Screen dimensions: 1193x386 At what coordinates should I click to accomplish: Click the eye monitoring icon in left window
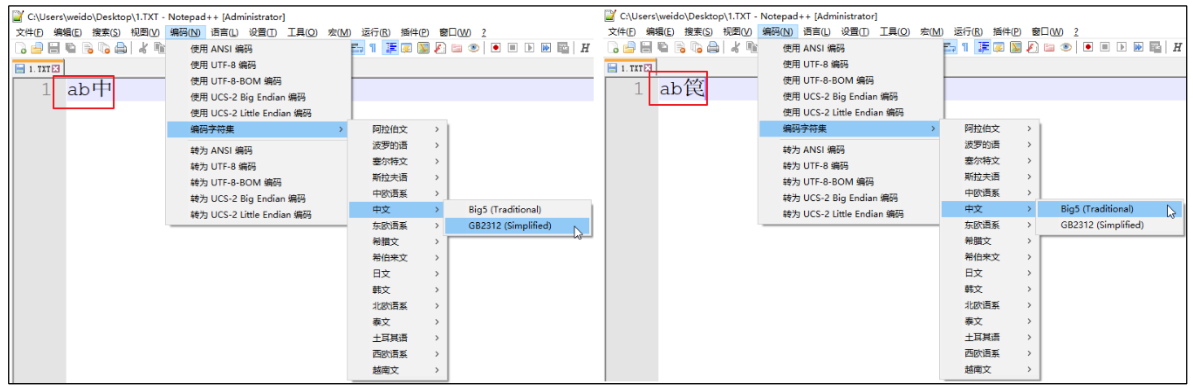(x=473, y=48)
